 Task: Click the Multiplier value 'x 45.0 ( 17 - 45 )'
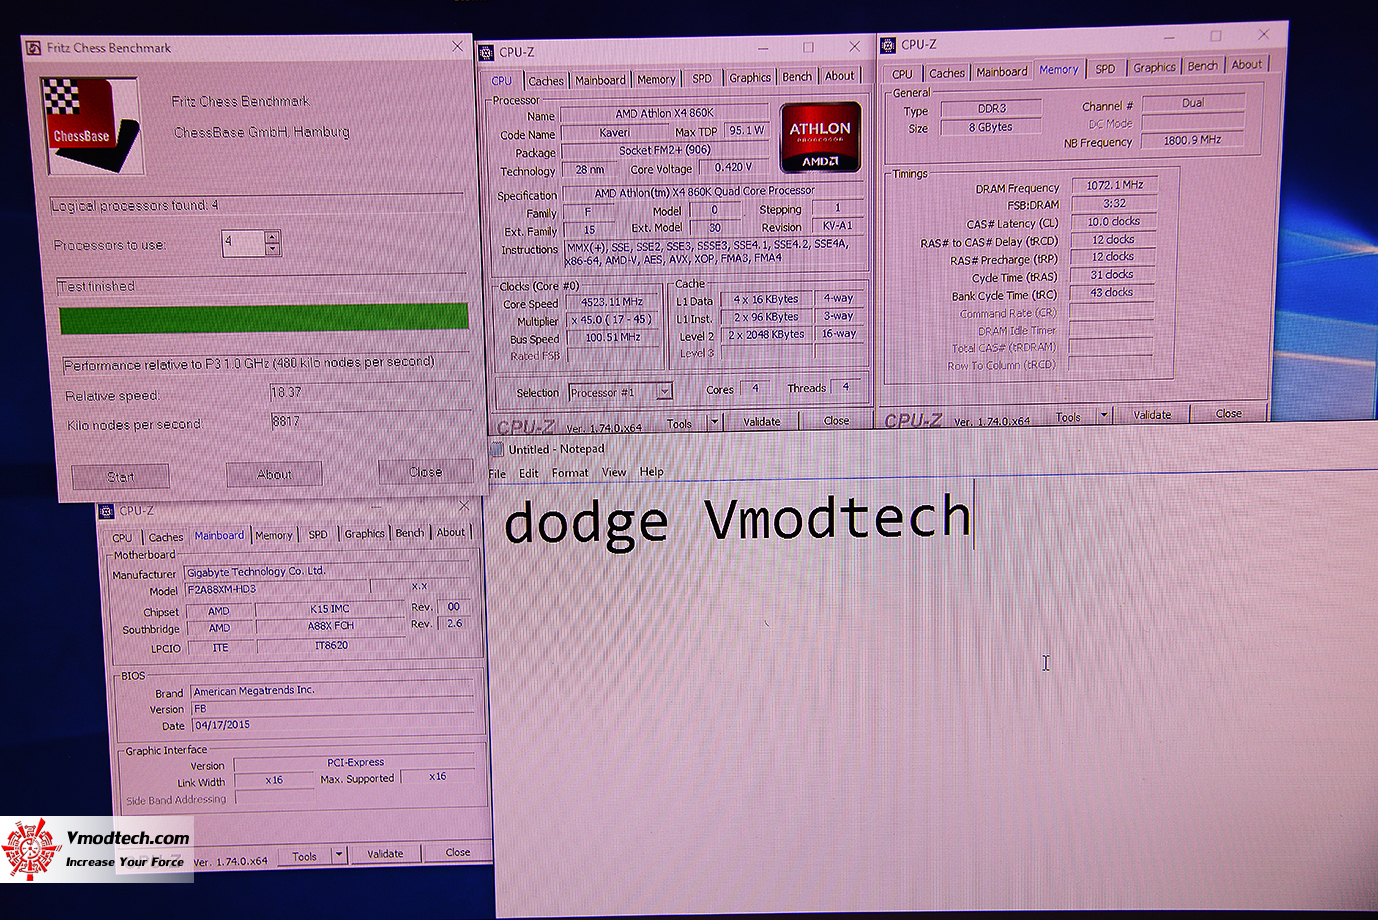612,320
